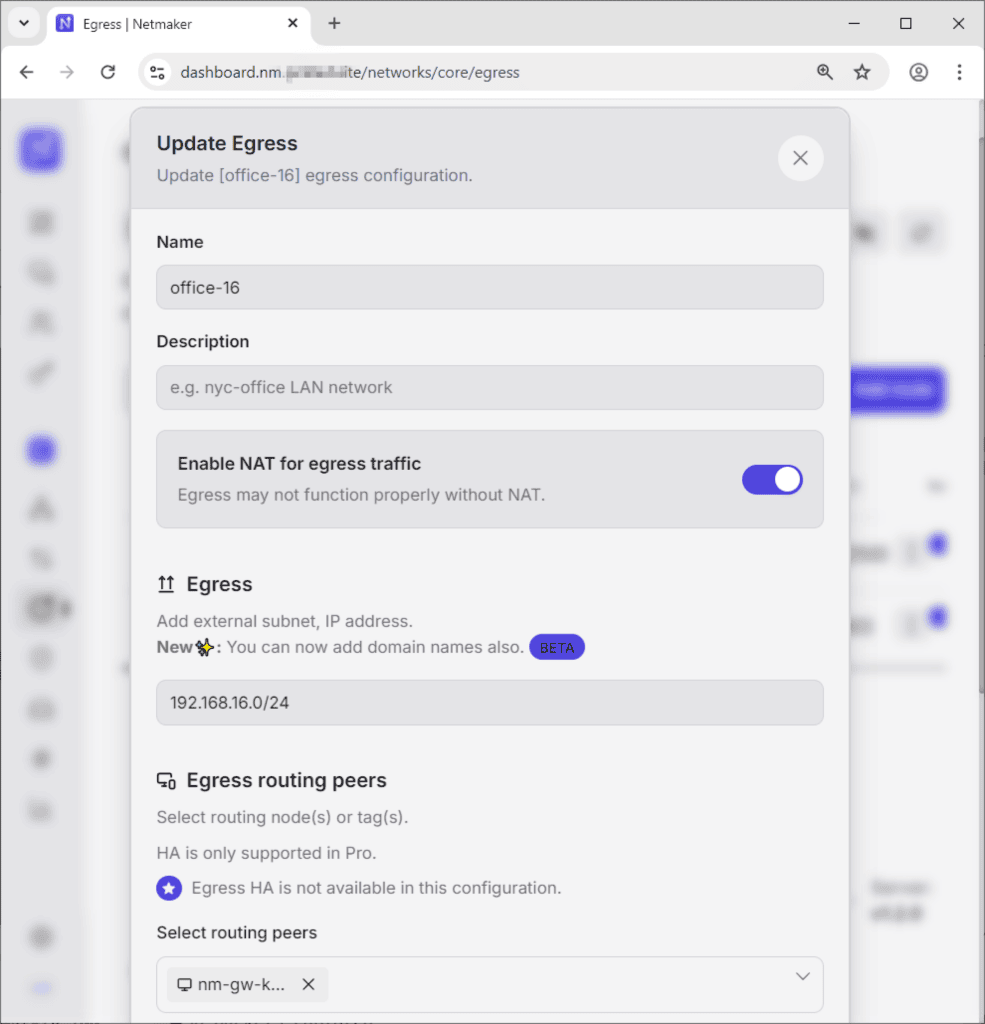Go back with the browser back arrow

(x=27, y=72)
